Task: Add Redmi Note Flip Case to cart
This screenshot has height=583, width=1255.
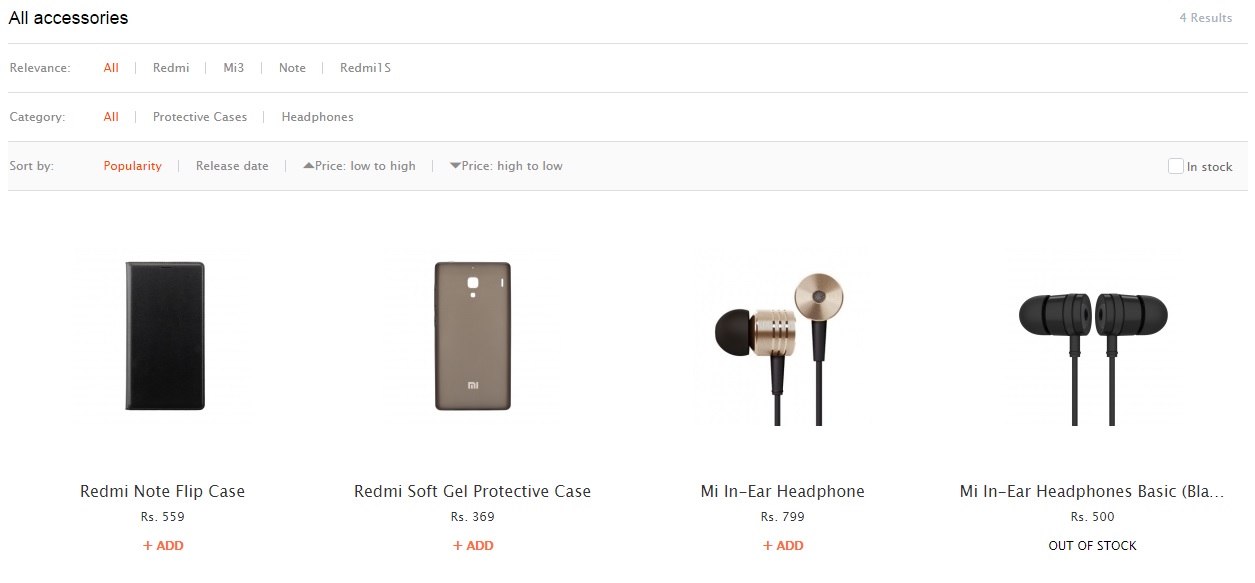Action: point(163,546)
